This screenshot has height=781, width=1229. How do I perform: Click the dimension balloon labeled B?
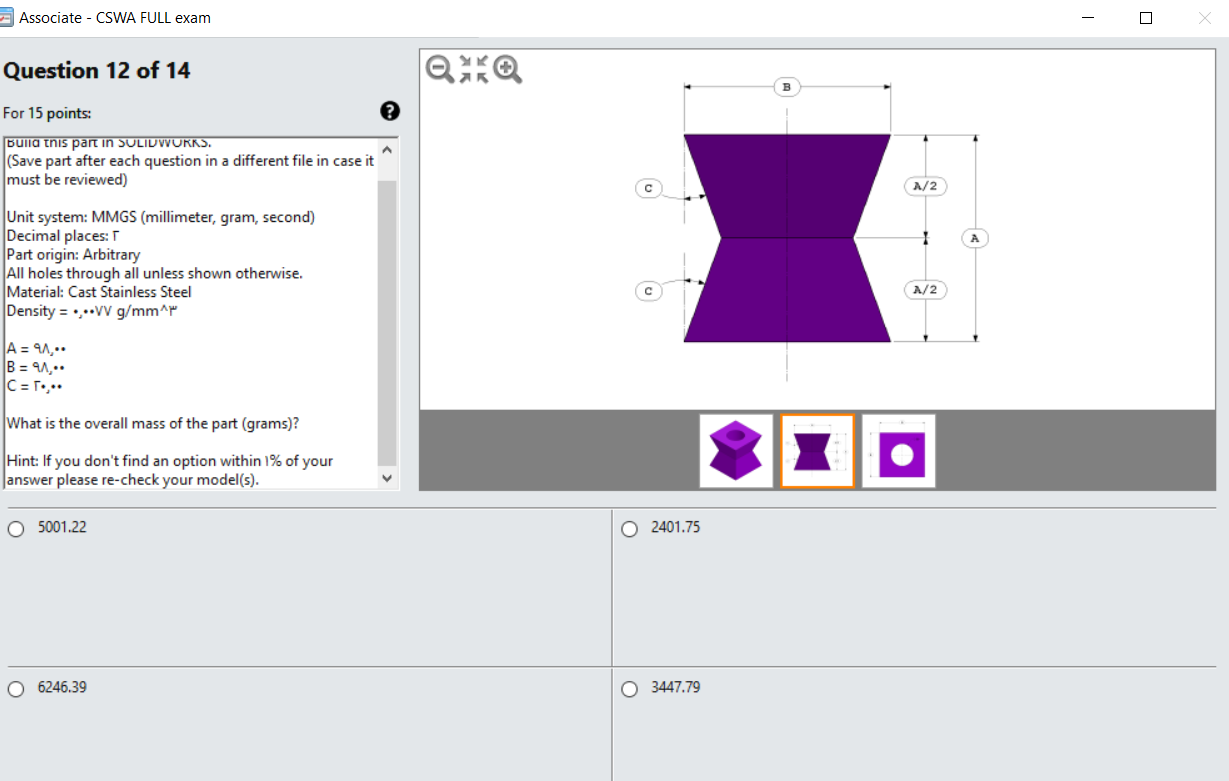[x=787, y=87]
